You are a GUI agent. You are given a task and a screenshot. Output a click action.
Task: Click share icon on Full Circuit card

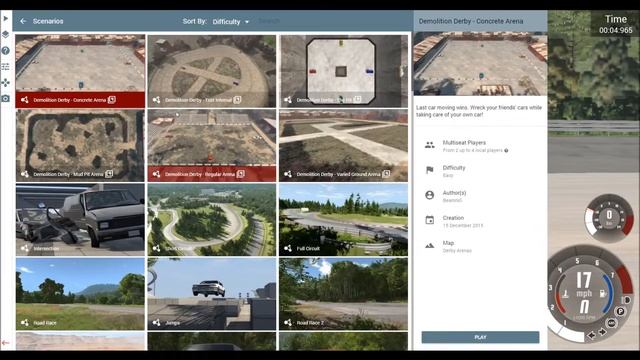288,249
